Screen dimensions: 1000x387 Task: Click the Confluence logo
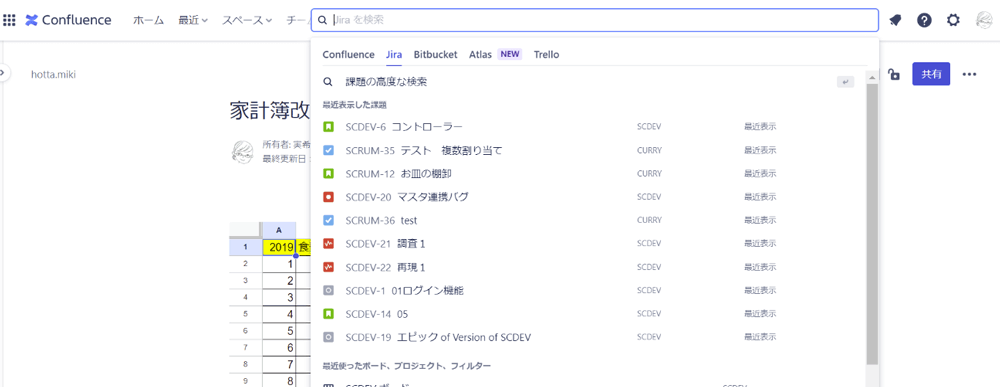68,20
